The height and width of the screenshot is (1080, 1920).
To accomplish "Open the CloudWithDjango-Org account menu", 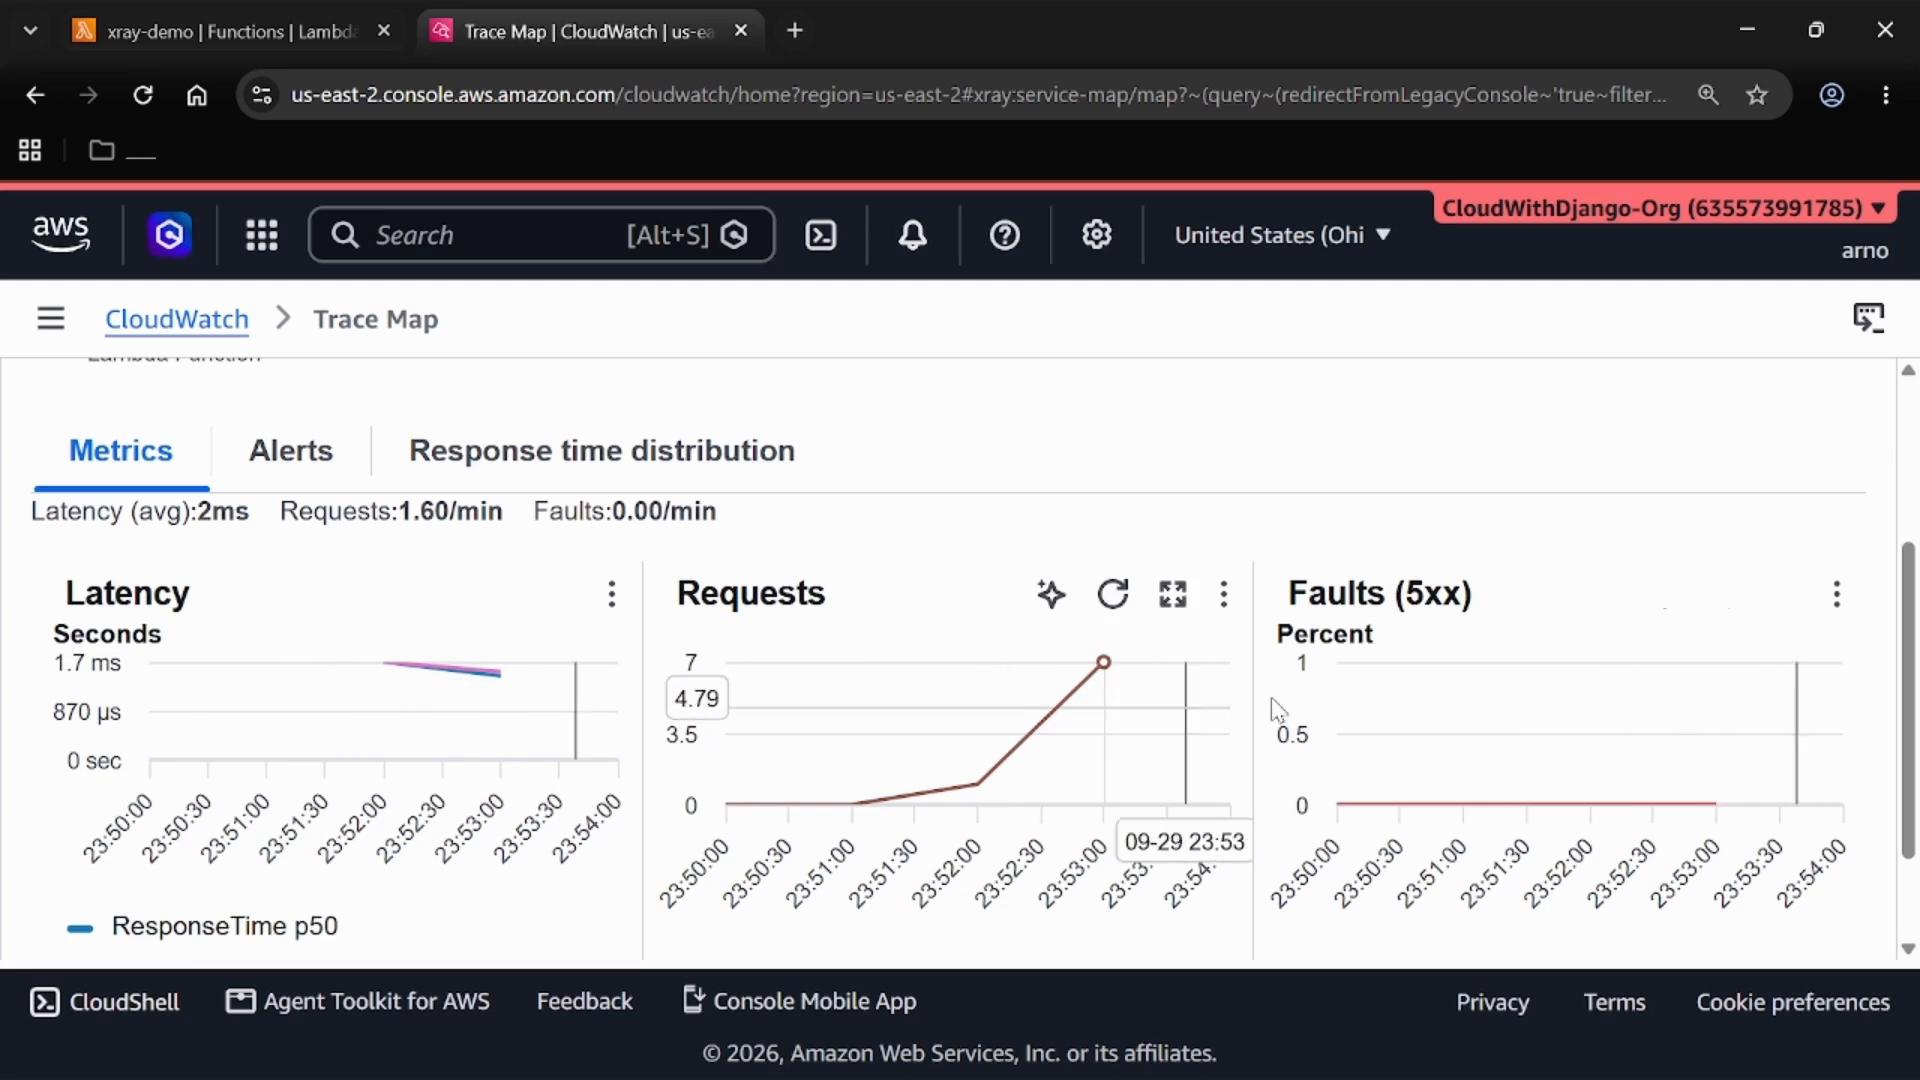I will 1664,208.
